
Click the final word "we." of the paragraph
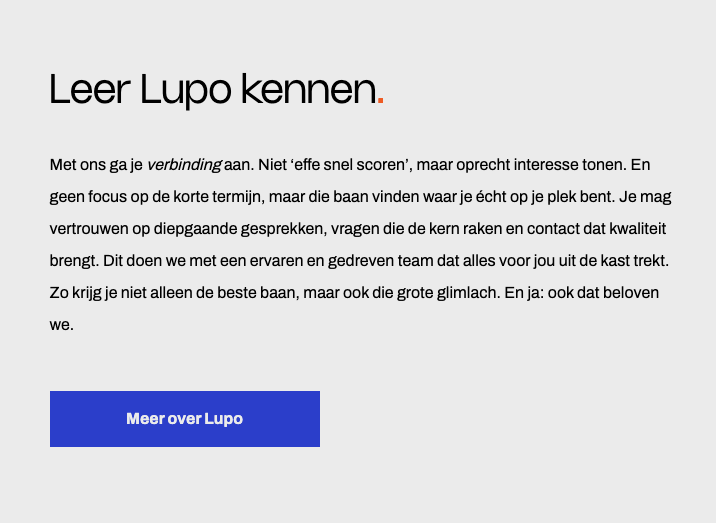pyautogui.click(x=61, y=324)
